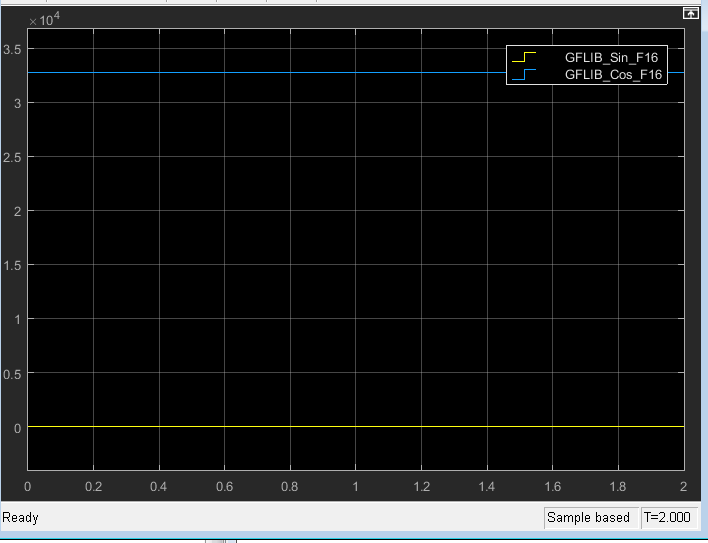Click the y-axis tick label 3.5
Image resolution: width=708 pixels, height=543 pixels.
pyautogui.click(x=12, y=49)
